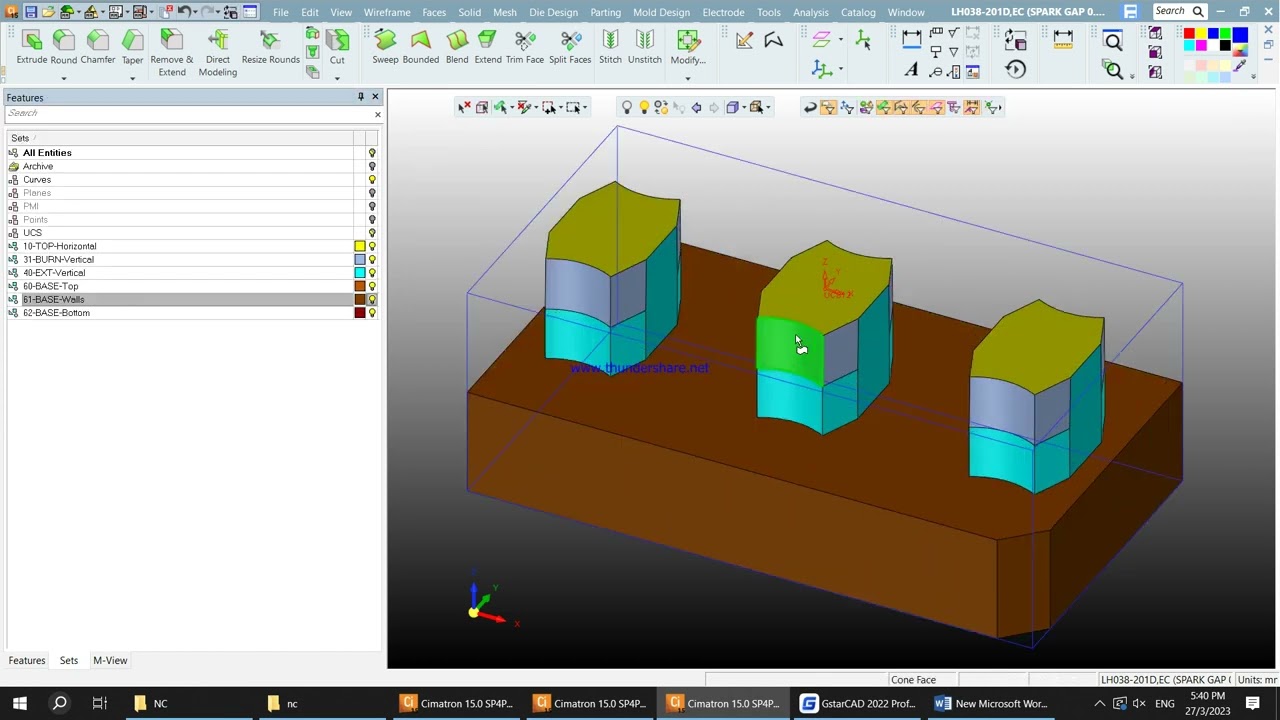This screenshot has height=720, width=1280.
Task: Open the undo history dropdown arrow
Action: [196, 12]
